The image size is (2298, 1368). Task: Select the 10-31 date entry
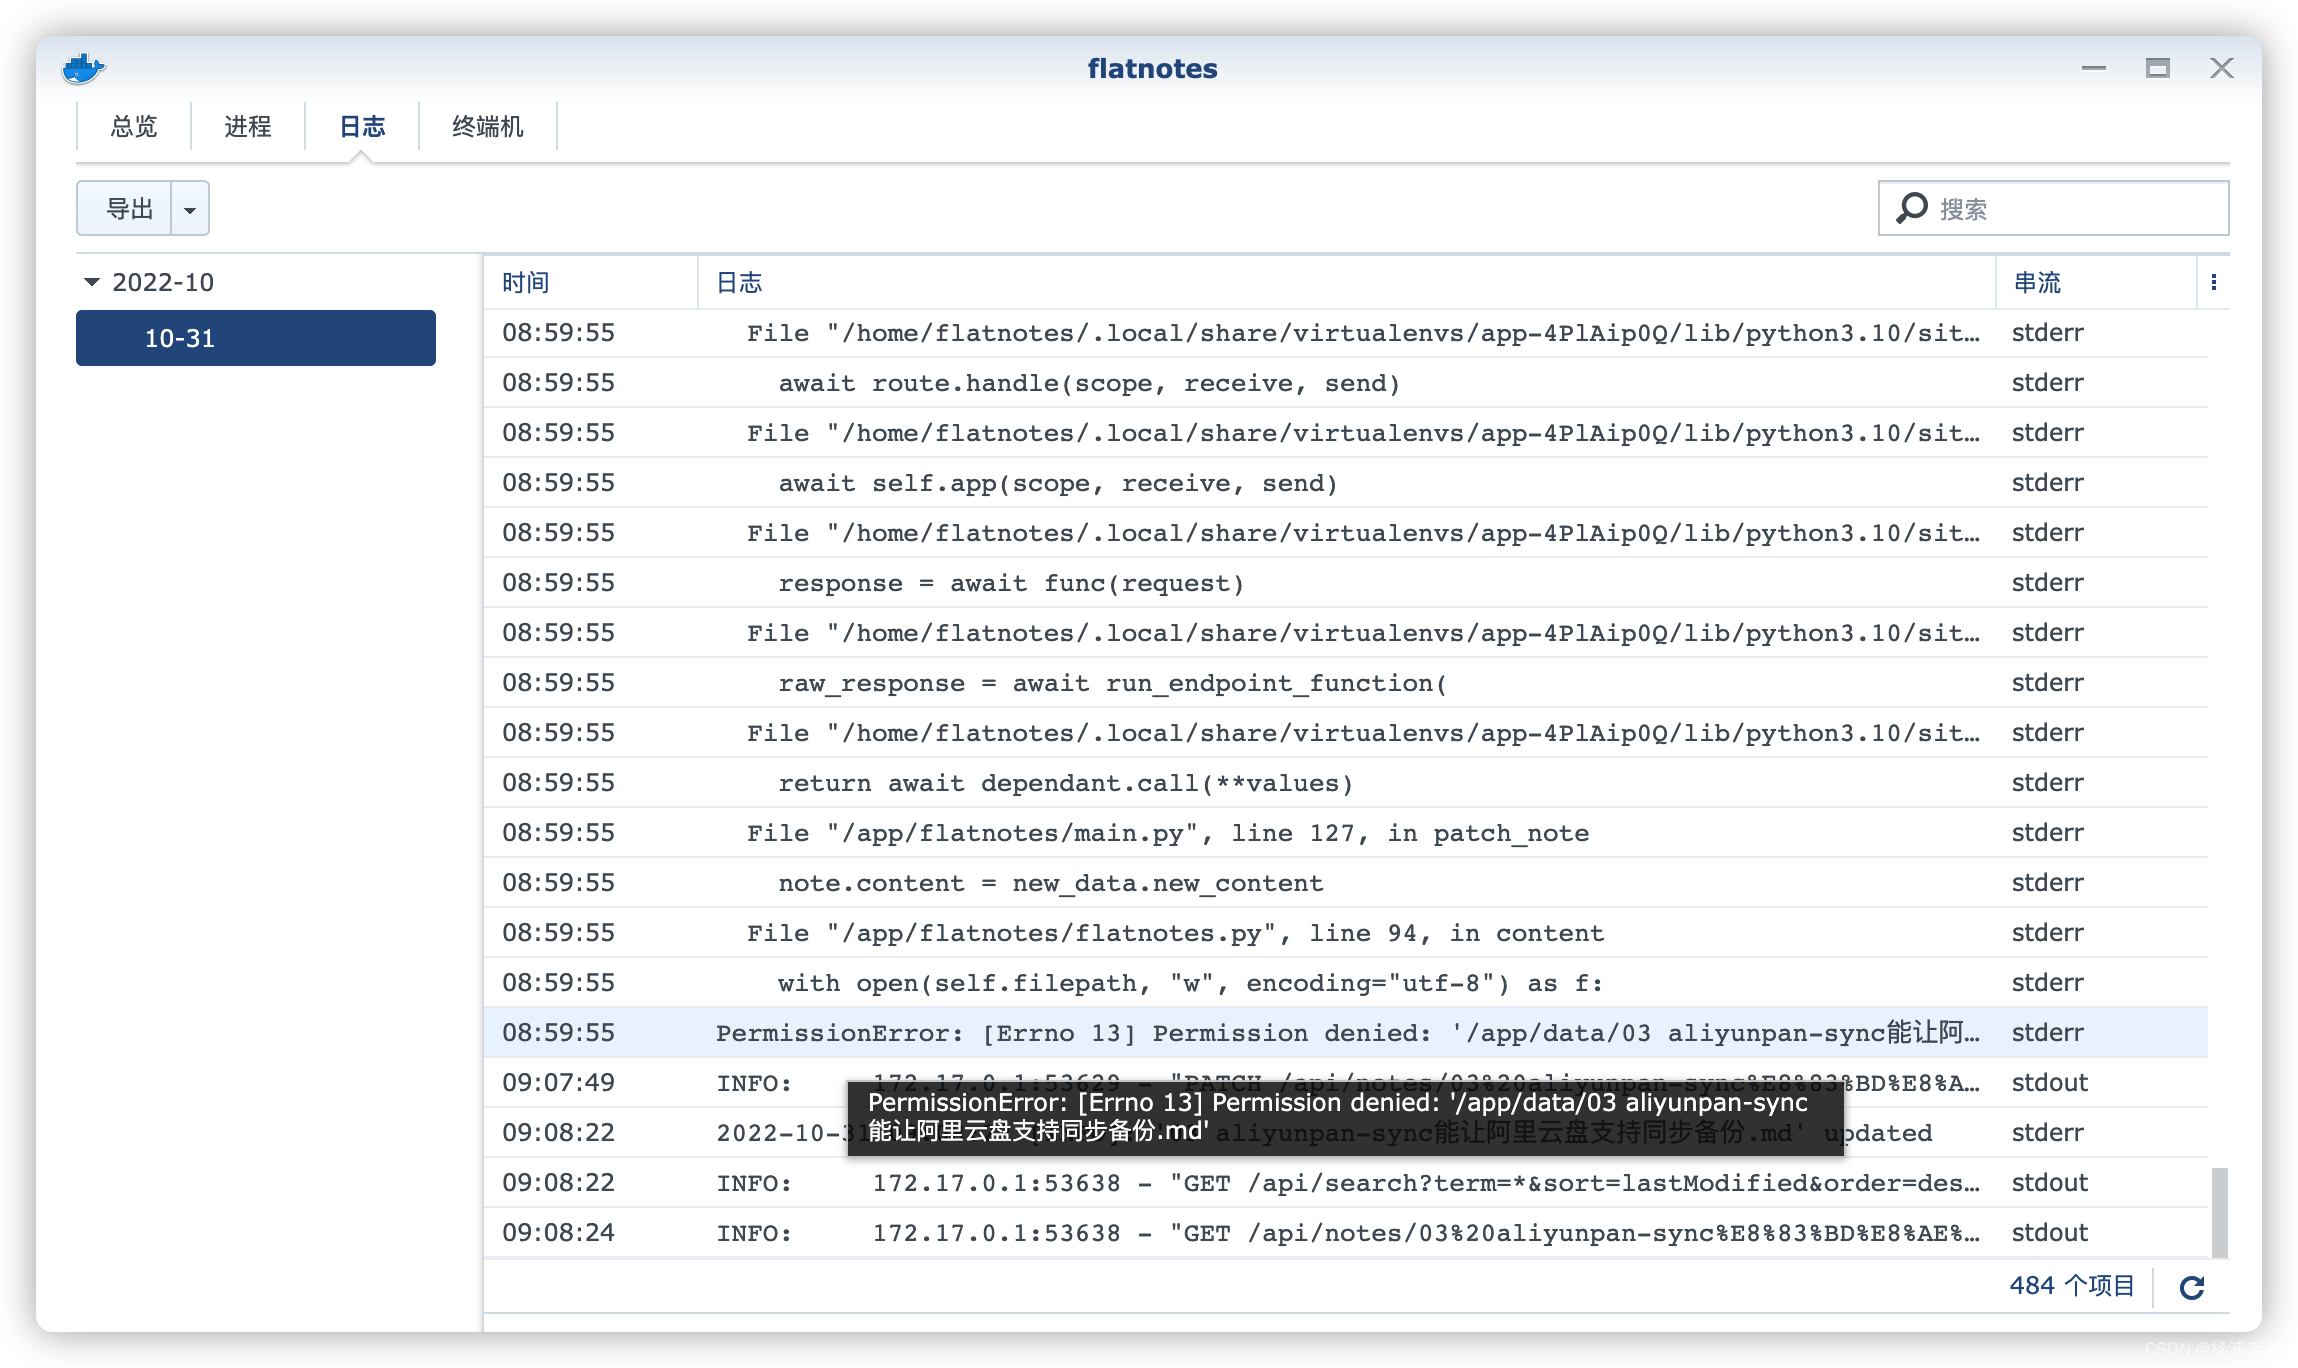point(256,338)
